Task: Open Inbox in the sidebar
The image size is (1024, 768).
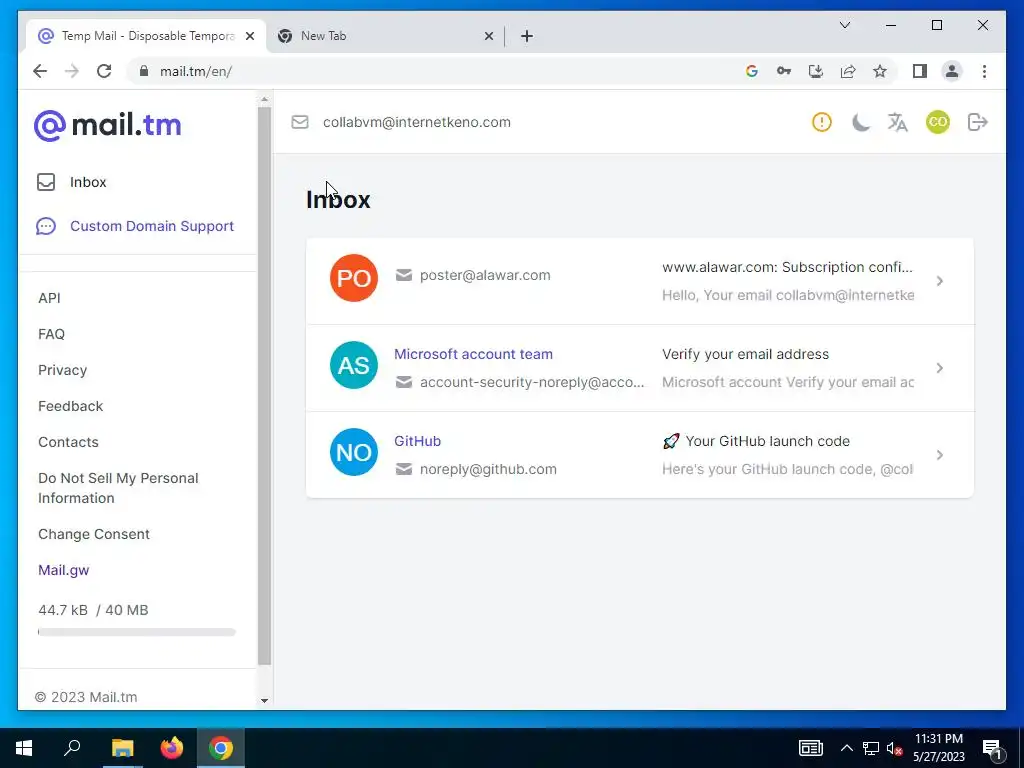Action: [x=72, y=182]
